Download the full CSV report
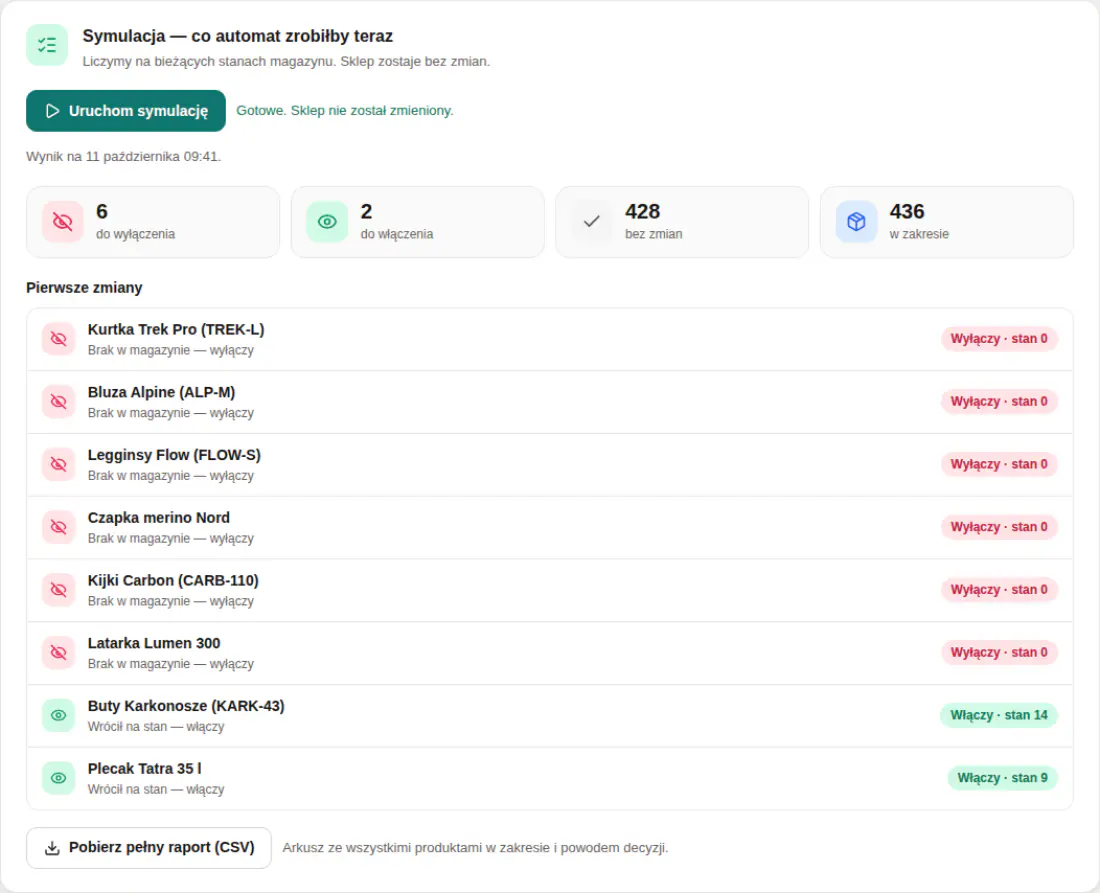Image resolution: width=1100 pixels, height=893 pixels. 149,847
